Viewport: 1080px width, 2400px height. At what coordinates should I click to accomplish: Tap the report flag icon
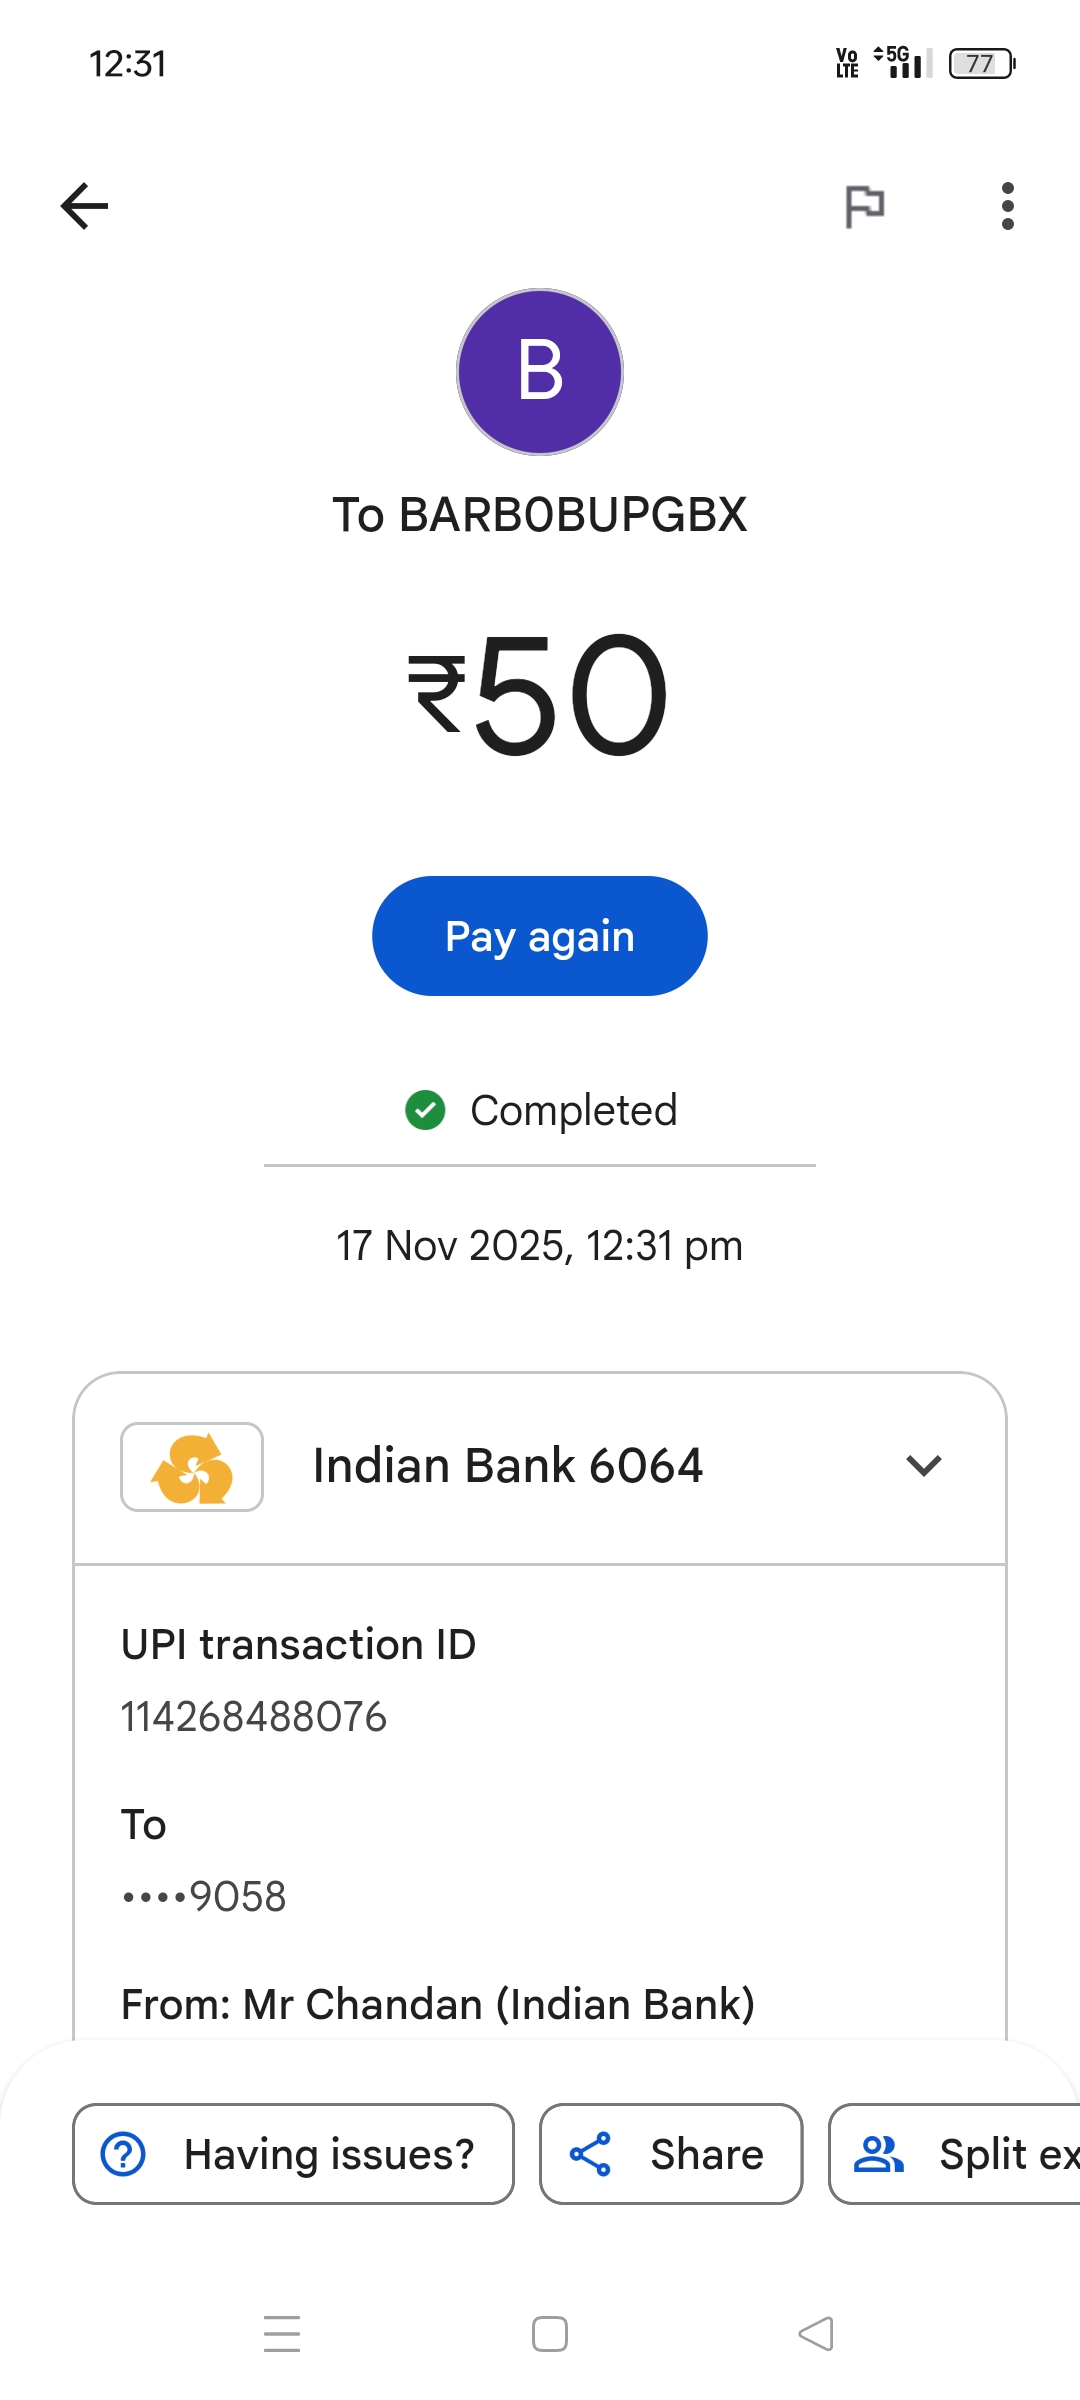(864, 207)
